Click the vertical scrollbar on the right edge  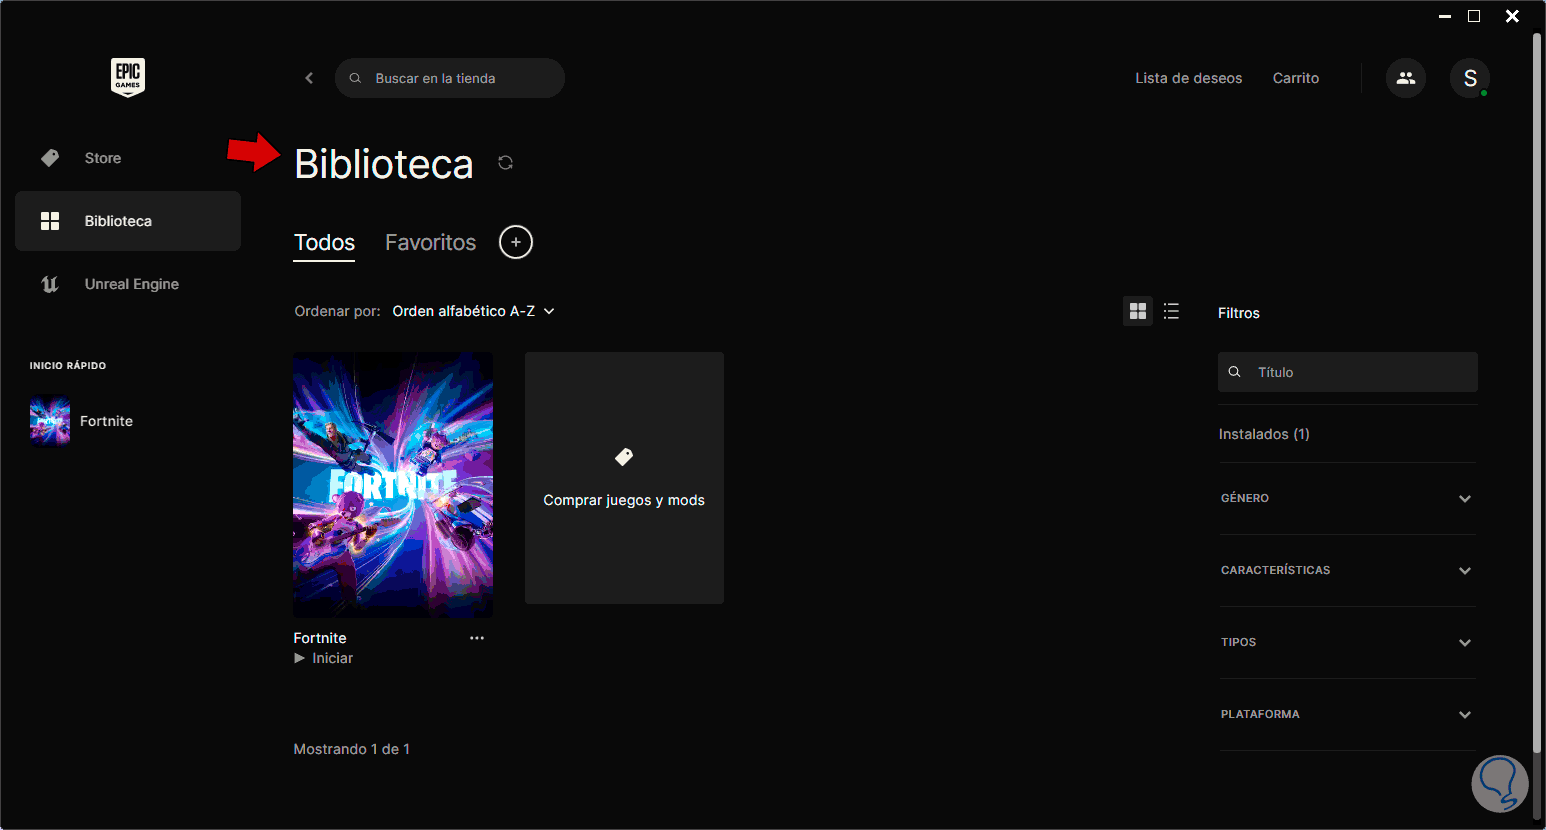pos(1538,390)
